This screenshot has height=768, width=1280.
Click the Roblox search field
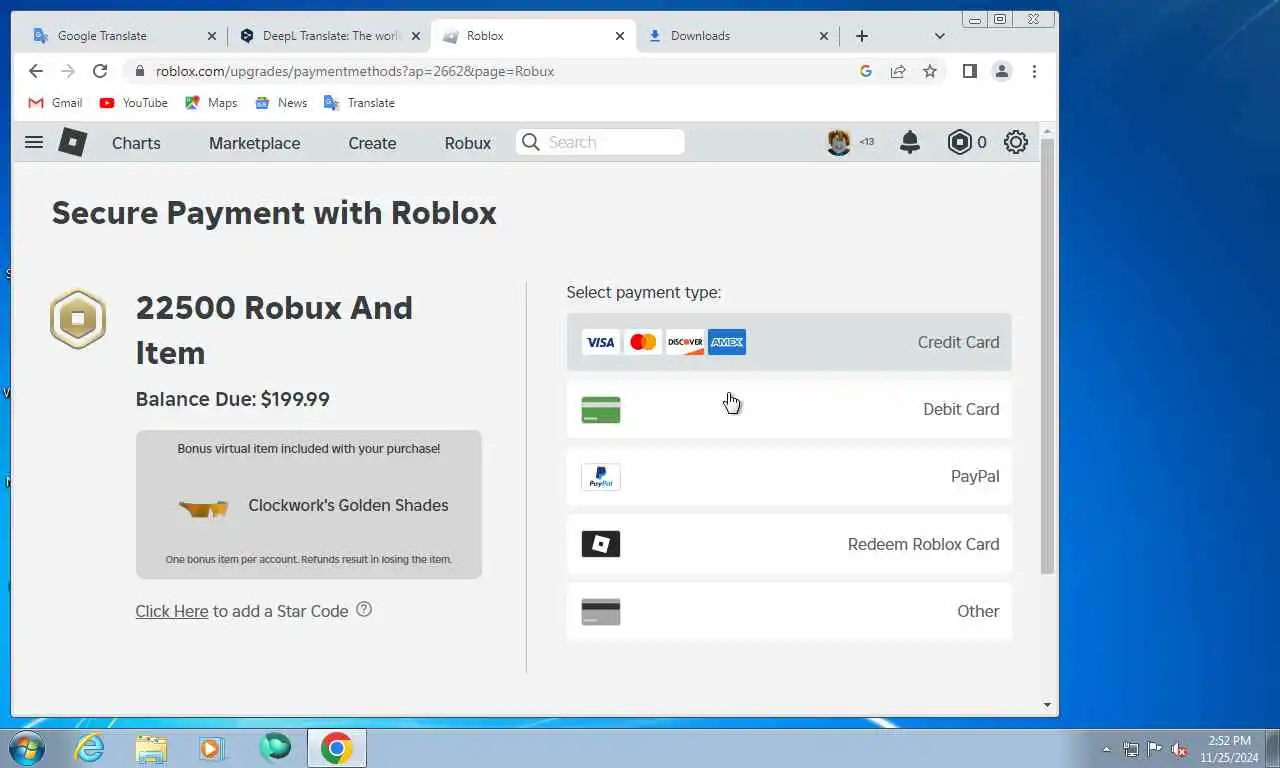[x=600, y=142]
